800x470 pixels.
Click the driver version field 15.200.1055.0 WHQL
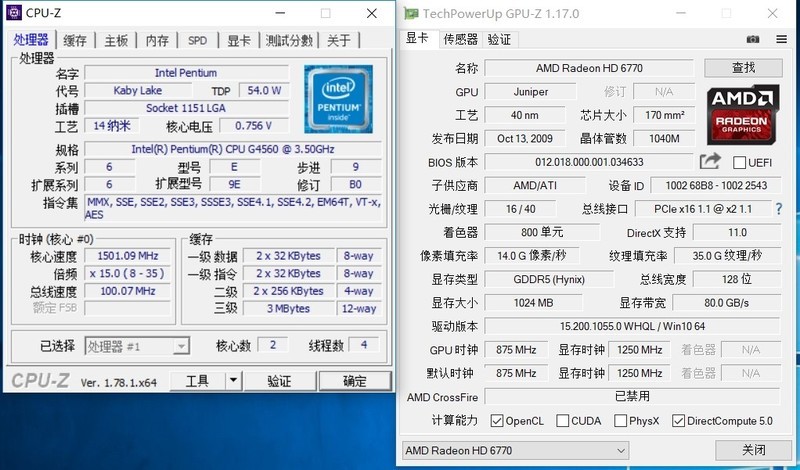(x=632, y=326)
